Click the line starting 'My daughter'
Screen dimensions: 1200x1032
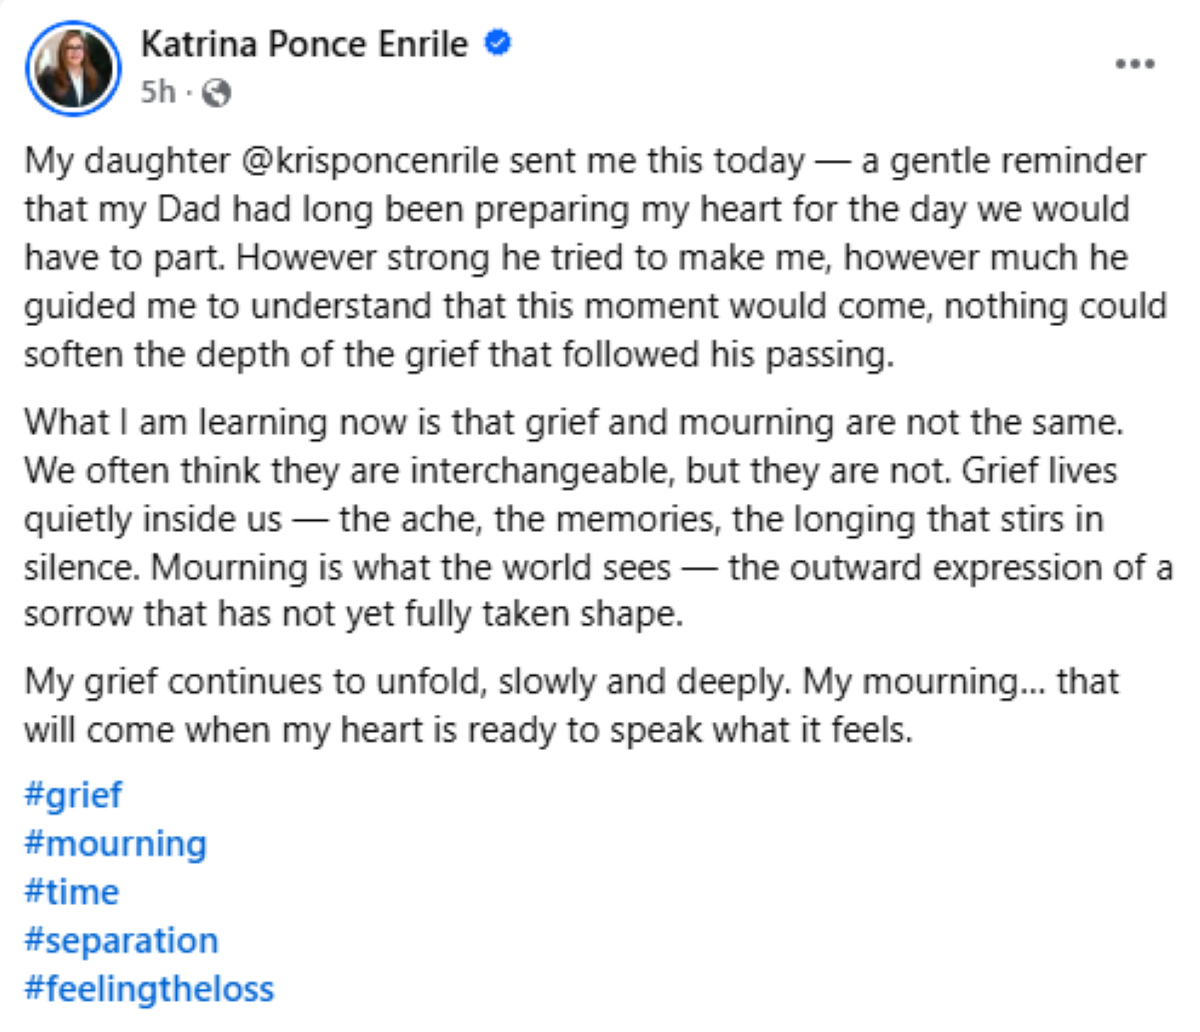click(585, 161)
